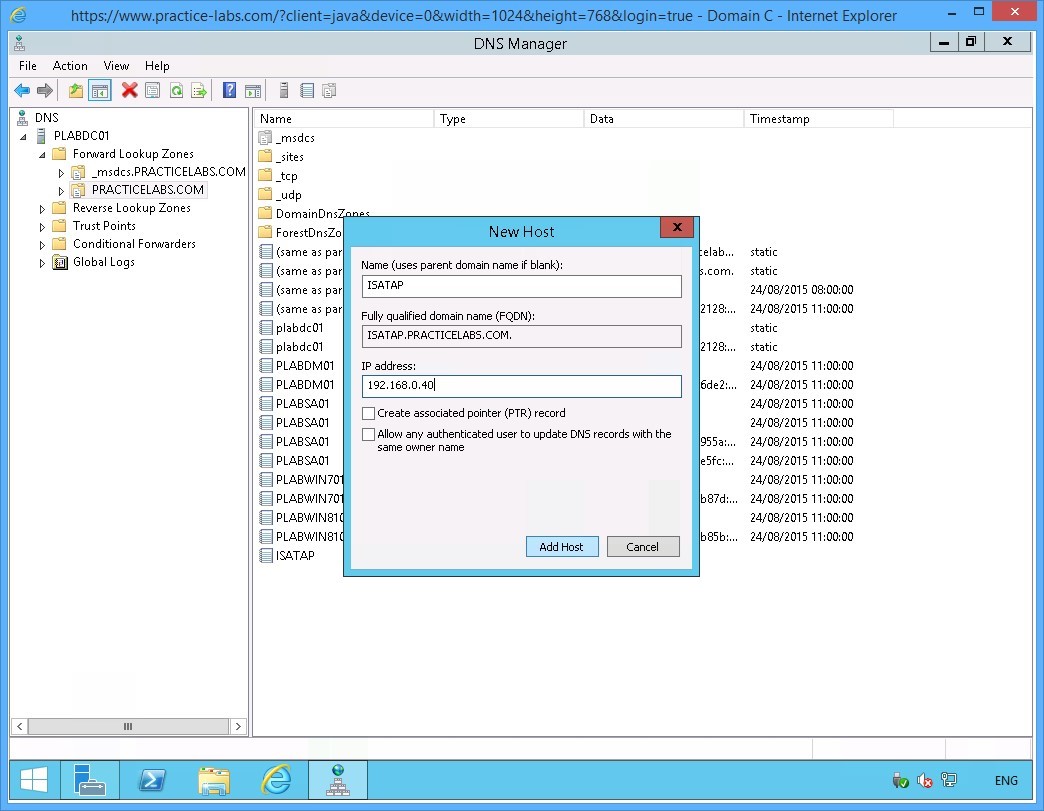Click the Refresh toolbar icon
1044x811 pixels.
coord(176,91)
